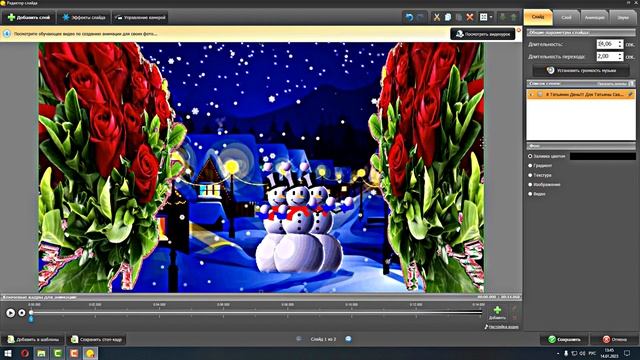Click the black fill color swatch
This screenshot has width=640, height=360.
(x=602, y=156)
